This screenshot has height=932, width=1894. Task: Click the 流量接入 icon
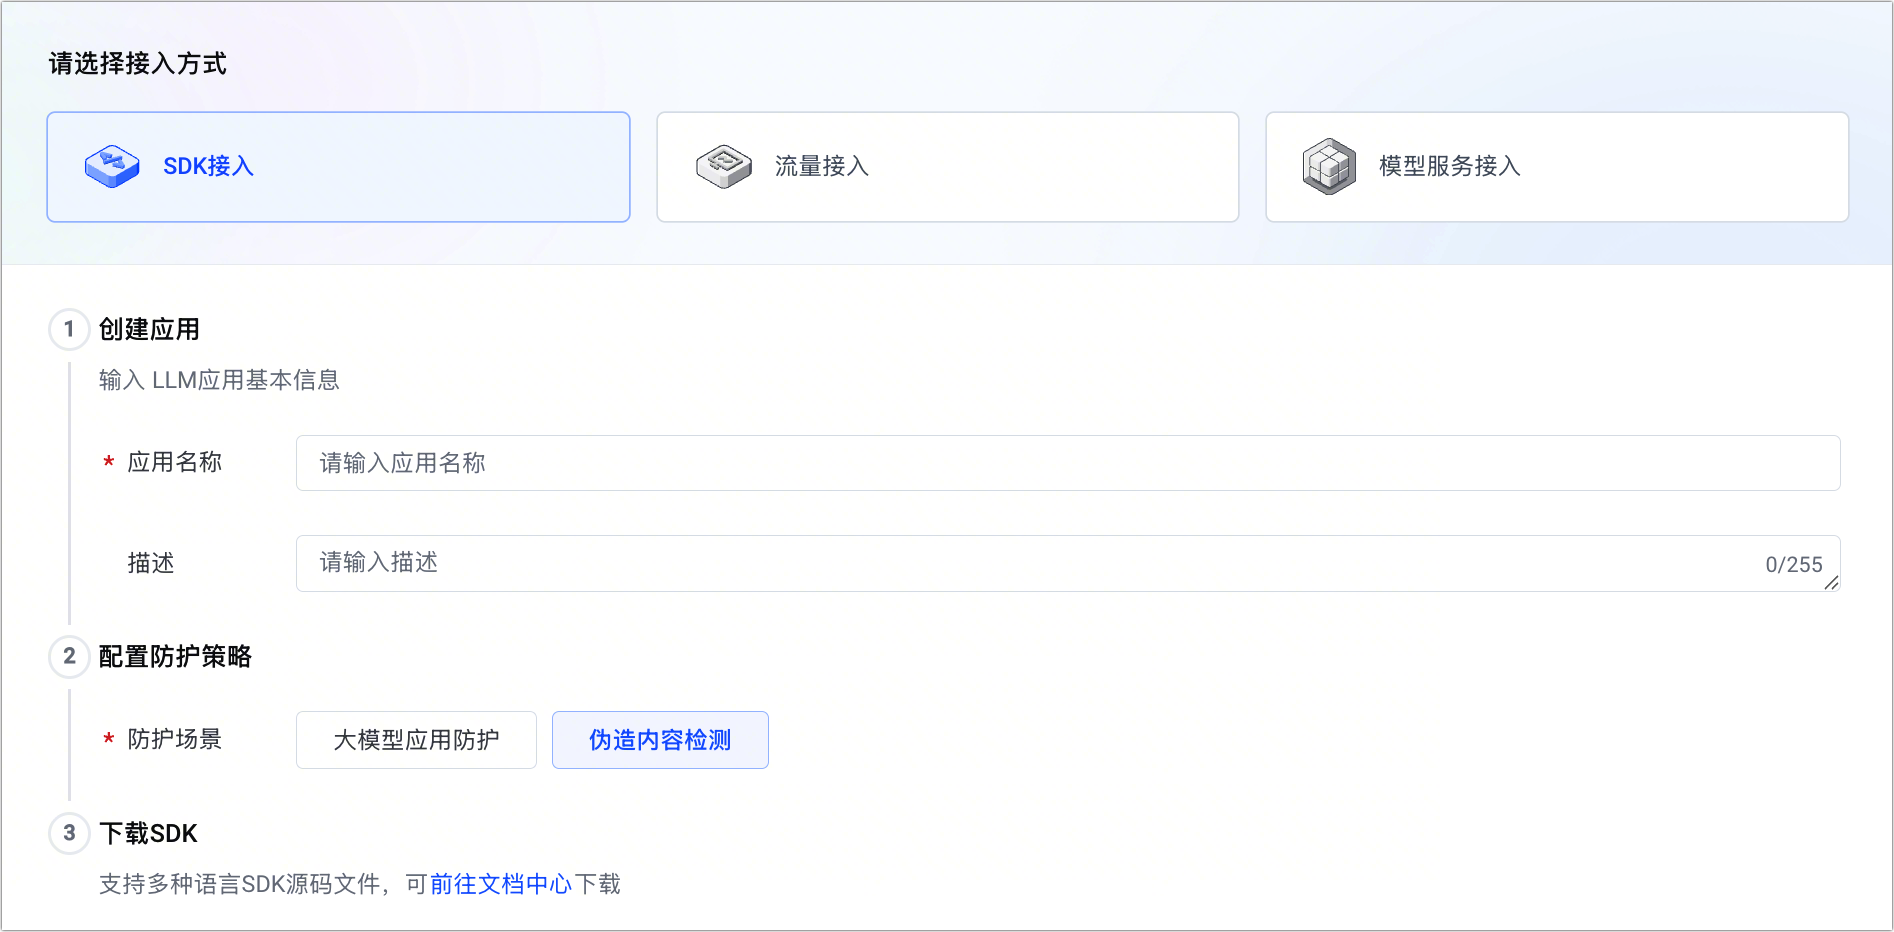click(x=724, y=166)
